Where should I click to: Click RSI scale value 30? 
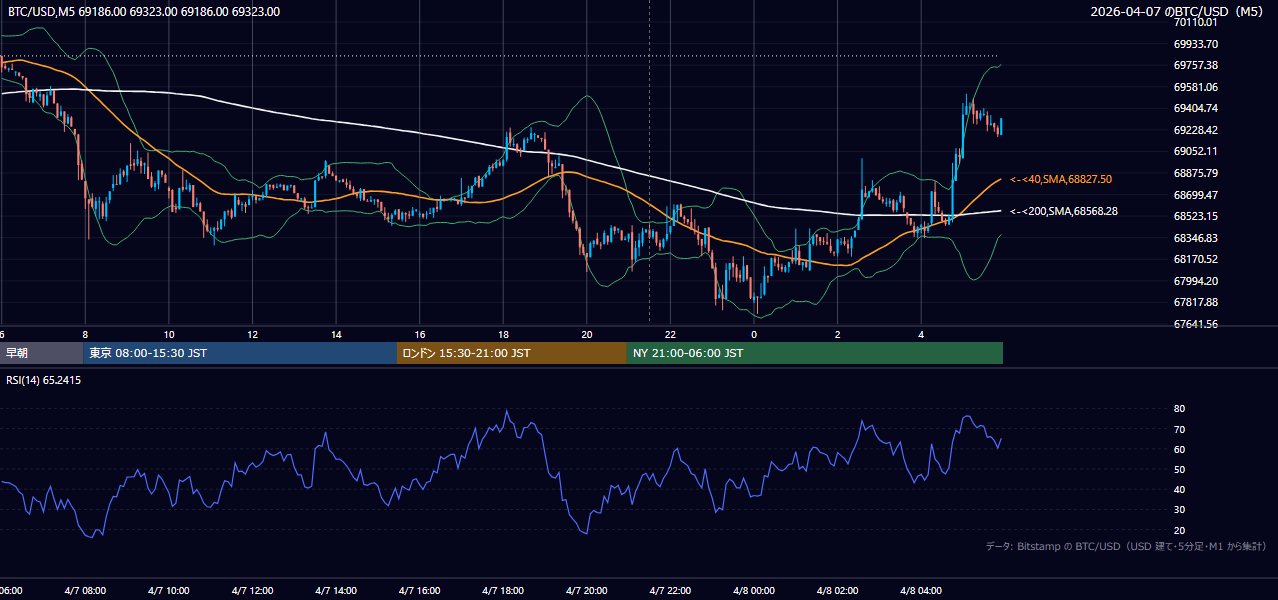[x=1179, y=509]
